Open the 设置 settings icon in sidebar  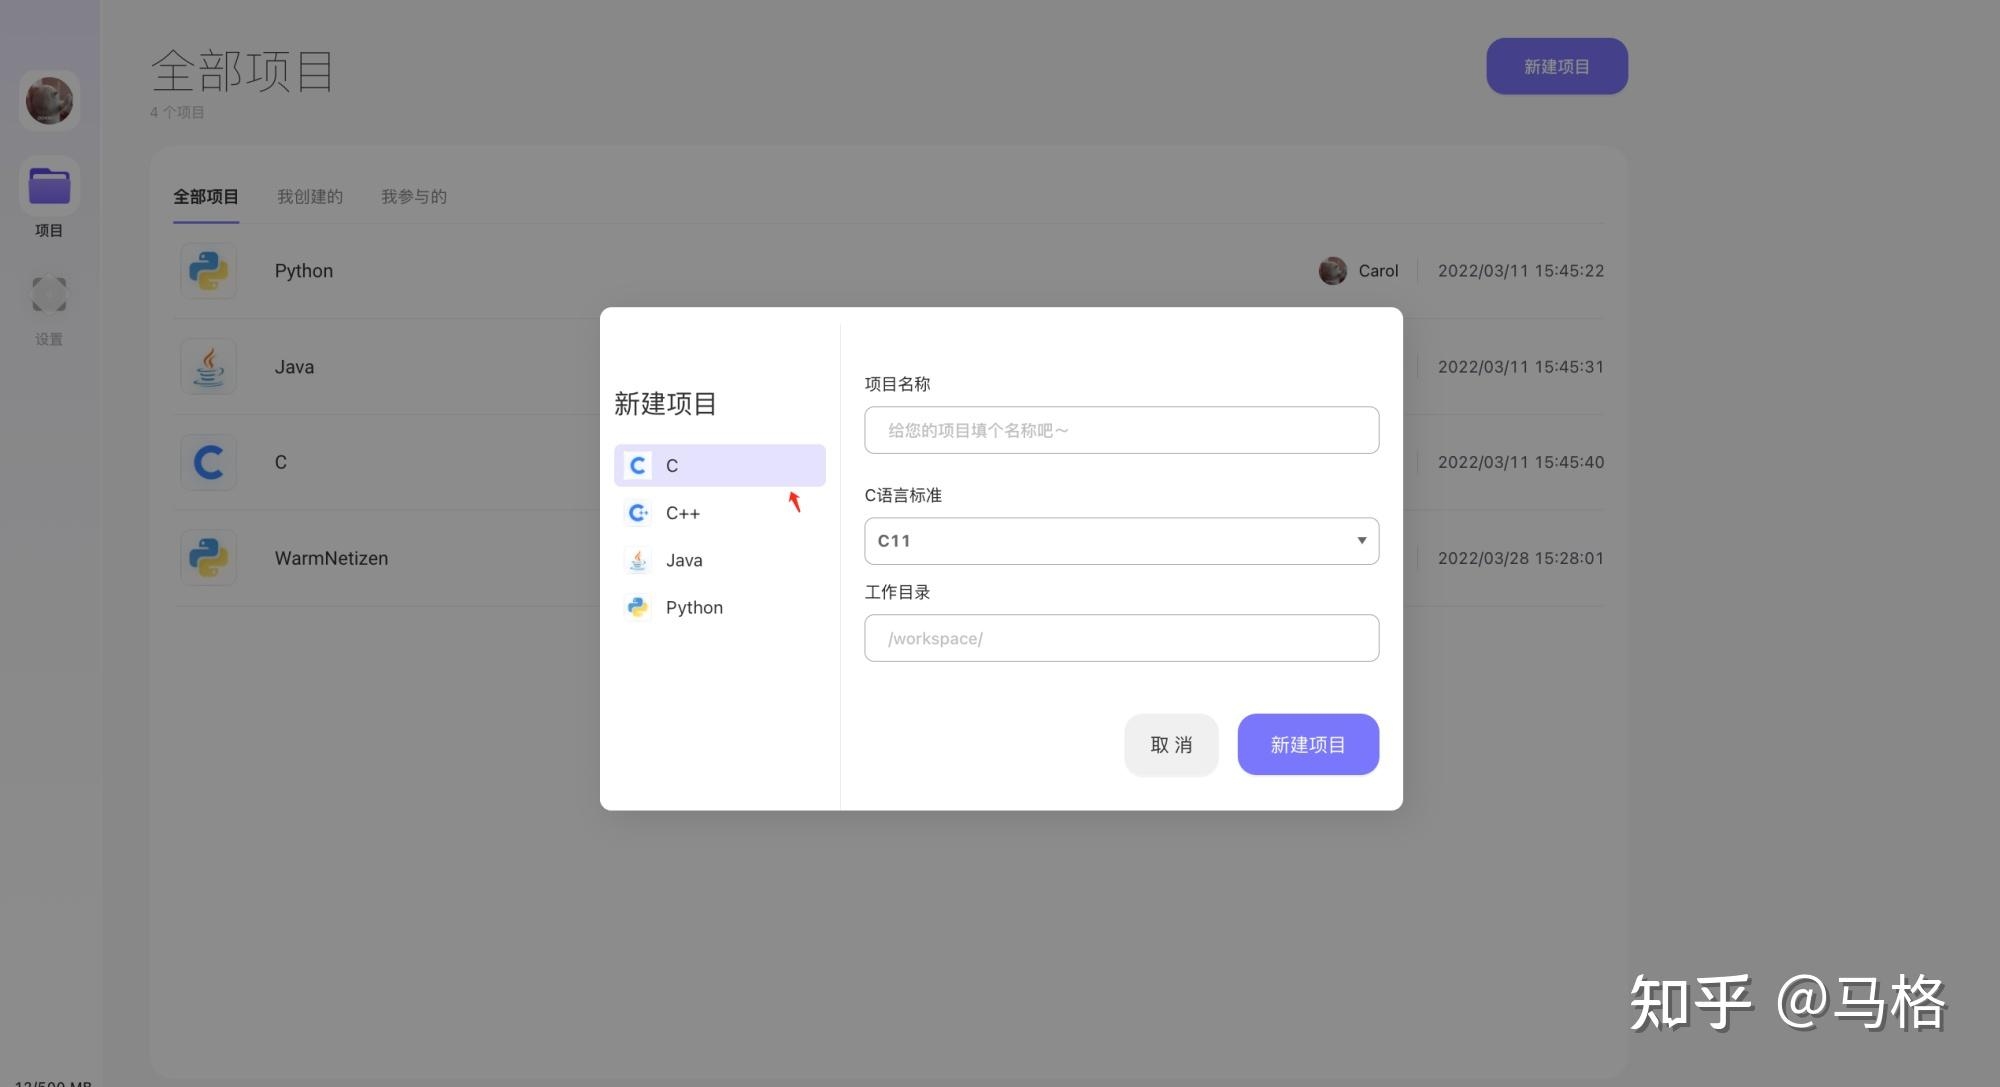click(49, 293)
